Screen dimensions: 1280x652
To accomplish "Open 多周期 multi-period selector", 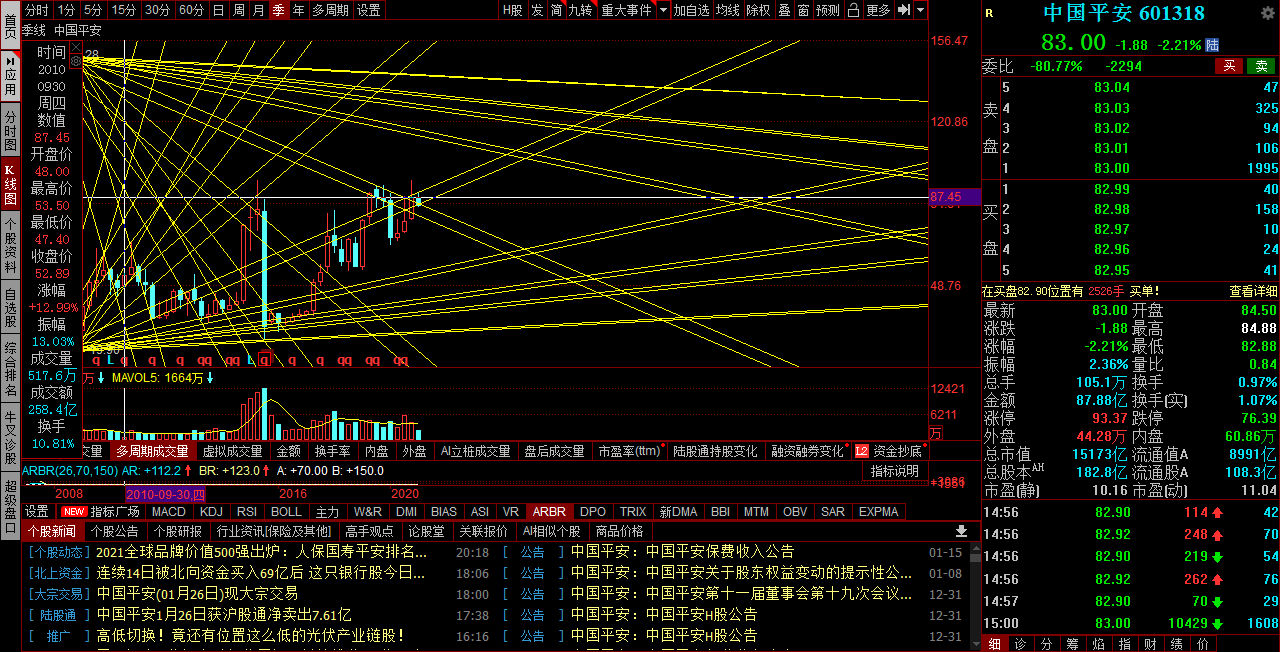I will tap(330, 10).
